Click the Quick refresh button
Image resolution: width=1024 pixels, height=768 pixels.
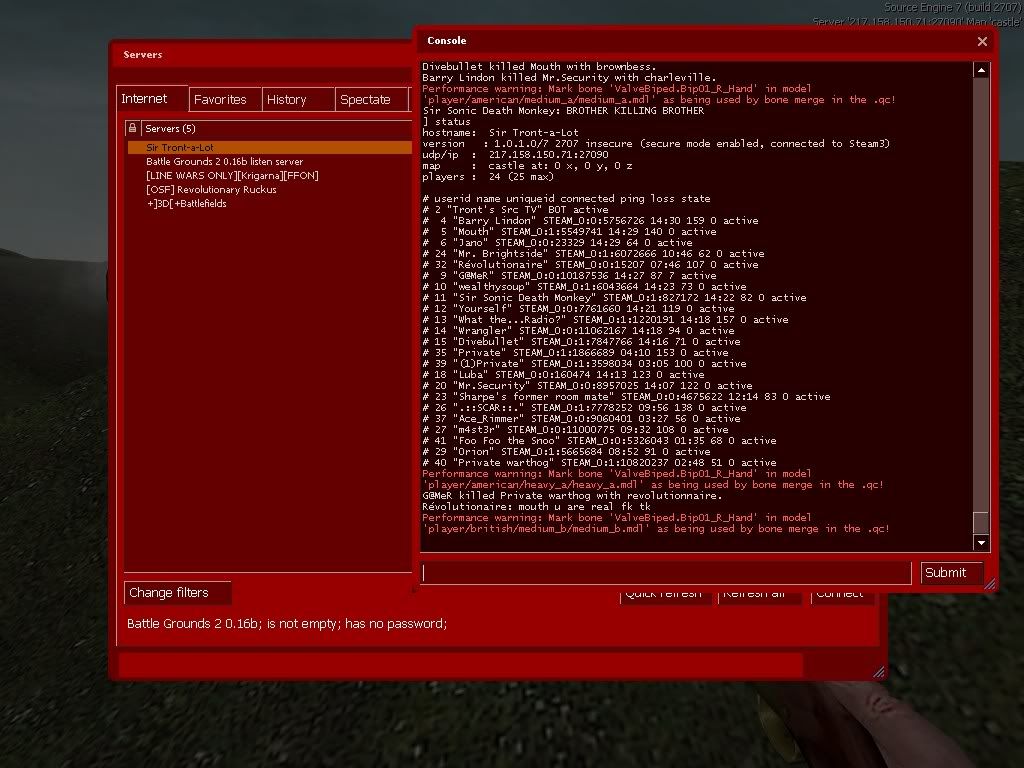[x=665, y=596]
